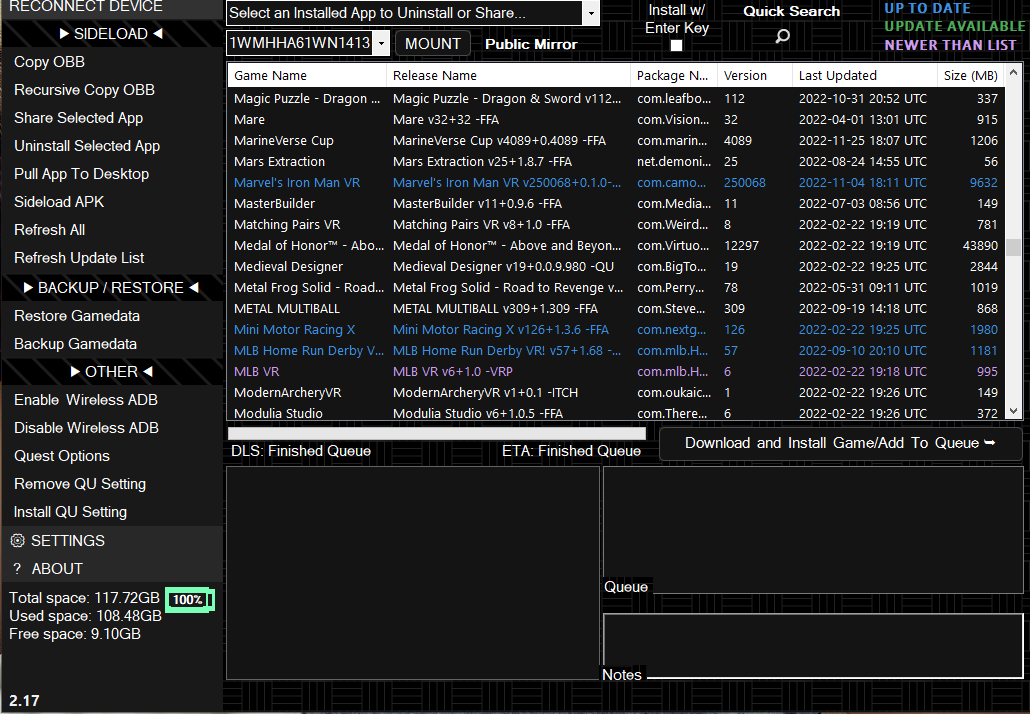Click UP TO DATE legend text
The height and width of the screenshot is (714, 1030).
(927, 9)
